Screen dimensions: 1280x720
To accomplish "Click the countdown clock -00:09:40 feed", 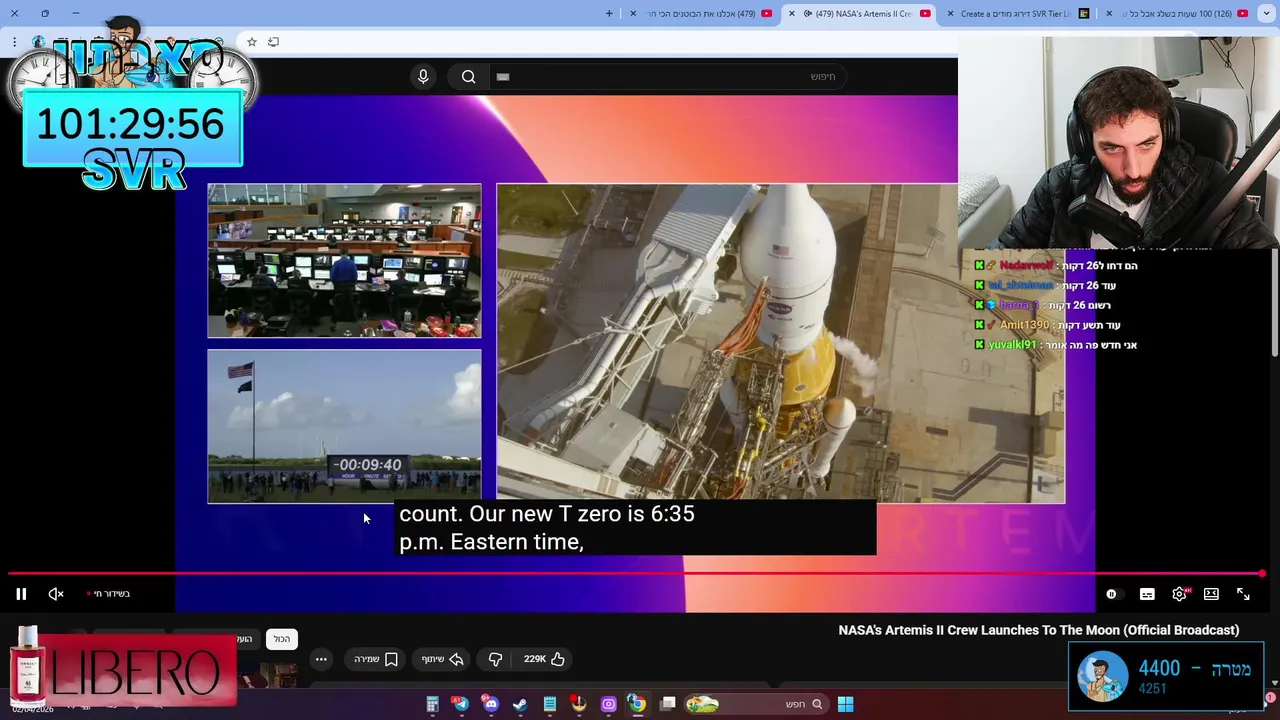I will click(x=344, y=426).
